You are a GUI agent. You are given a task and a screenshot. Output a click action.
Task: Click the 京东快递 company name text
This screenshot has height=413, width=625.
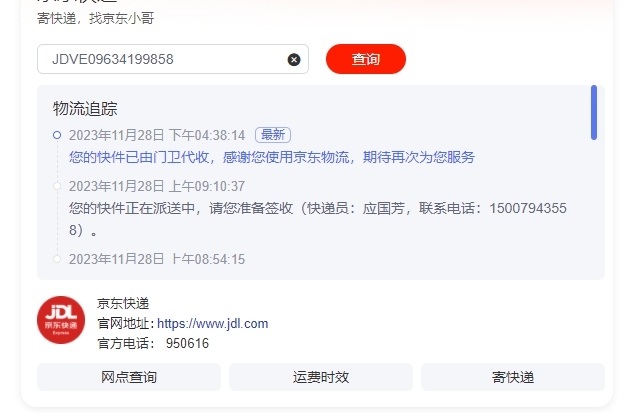coord(123,303)
